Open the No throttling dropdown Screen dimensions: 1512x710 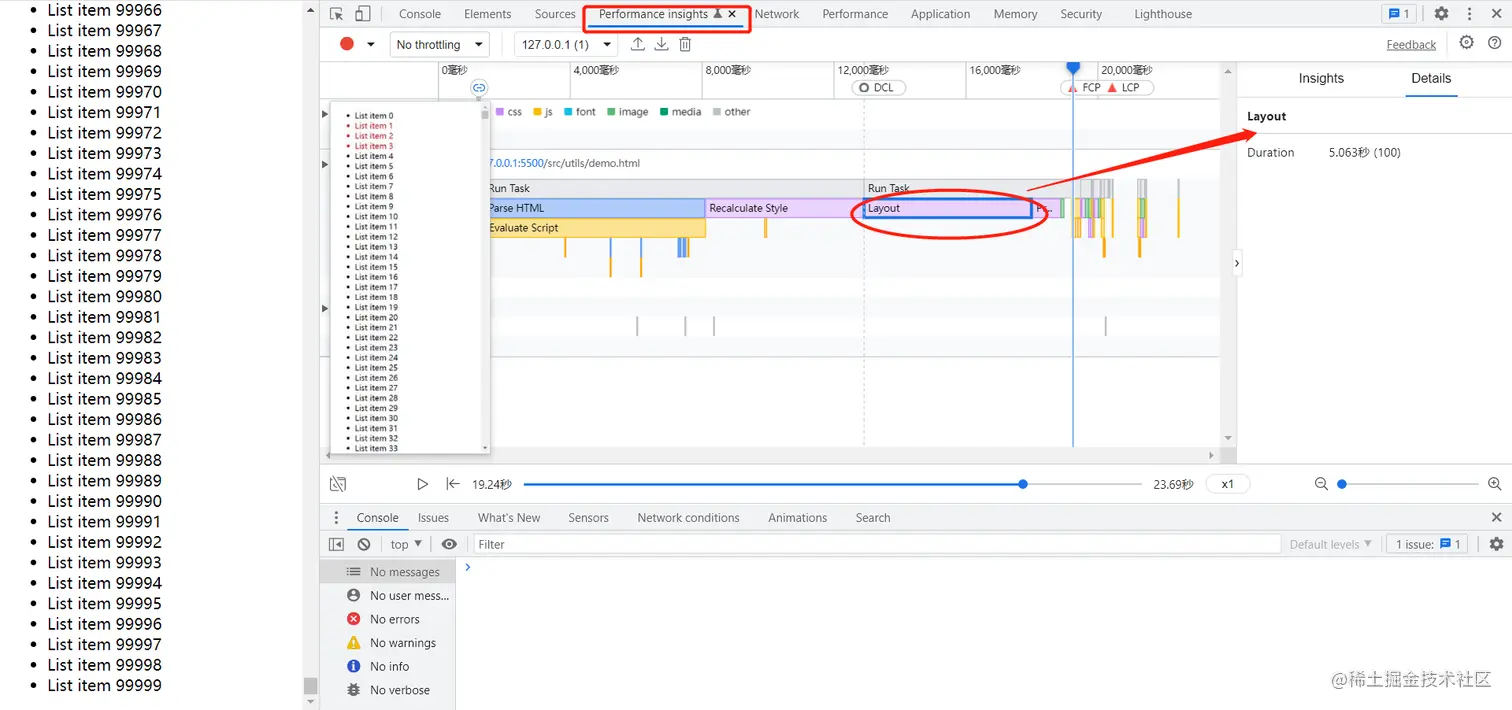click(x=438, y=44)
